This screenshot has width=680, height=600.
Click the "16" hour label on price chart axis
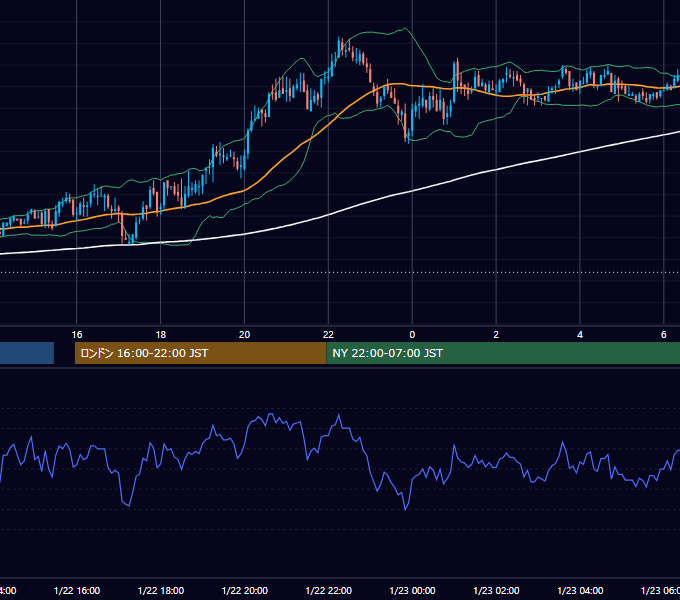pyautogui.click(x=77, y=335)
